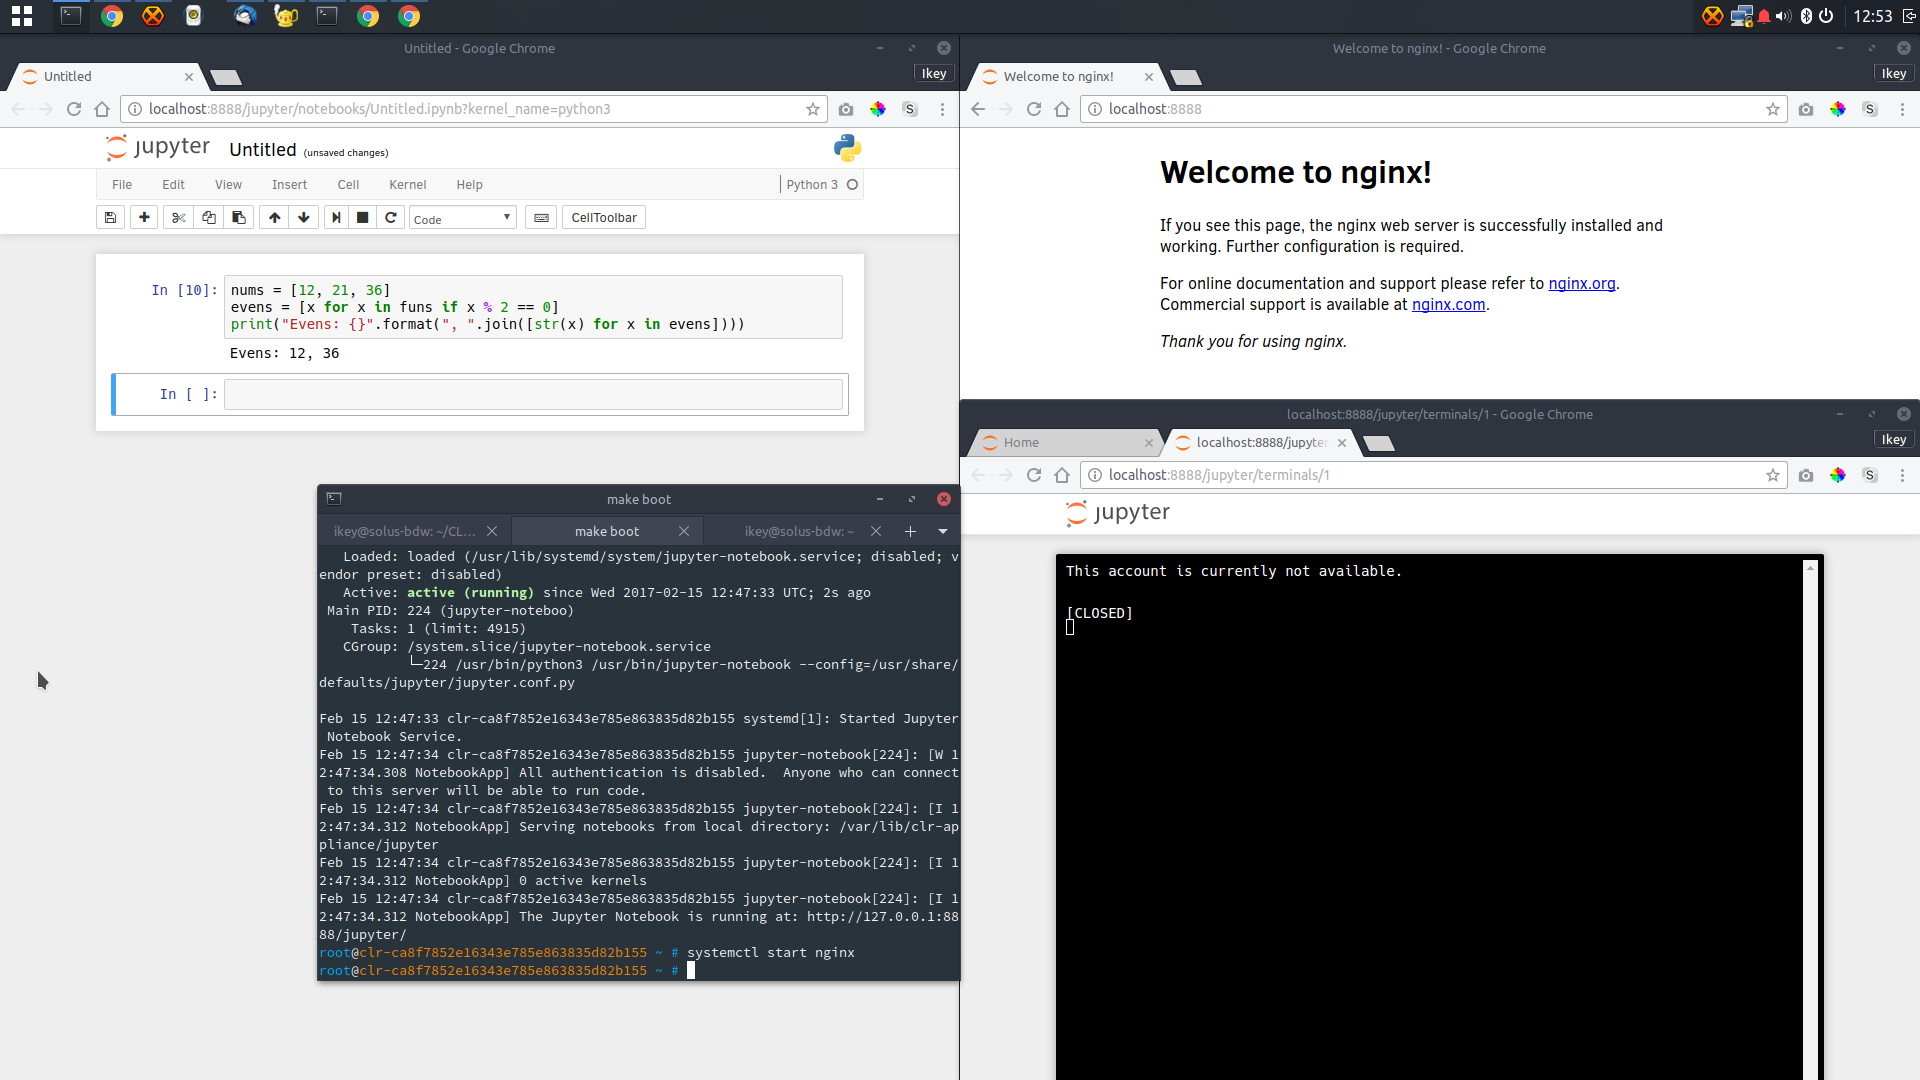Interrupt the kernel with the stop icon
The image size is (1920, 1080).
[x=363, y=218]
